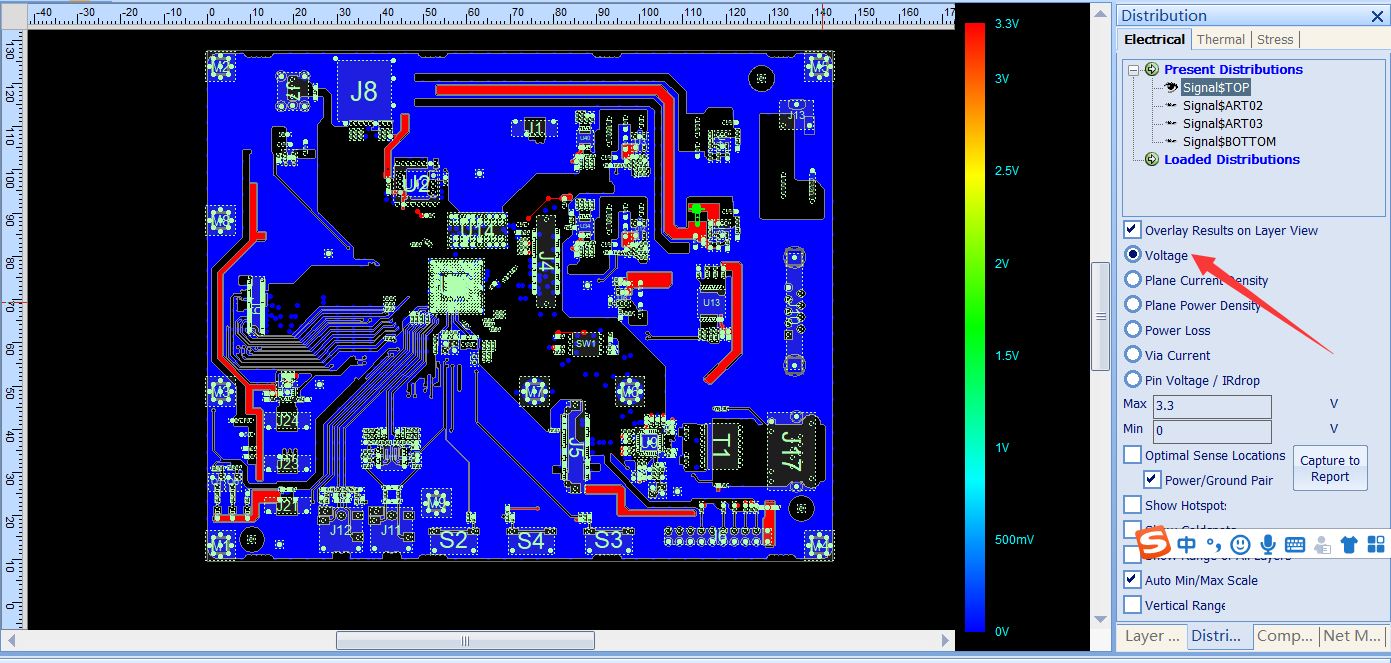Show the Signal$BOTTOM distribution via its eye icon
This screenshot has width=1391, height=663.
tap(1171, 141)
